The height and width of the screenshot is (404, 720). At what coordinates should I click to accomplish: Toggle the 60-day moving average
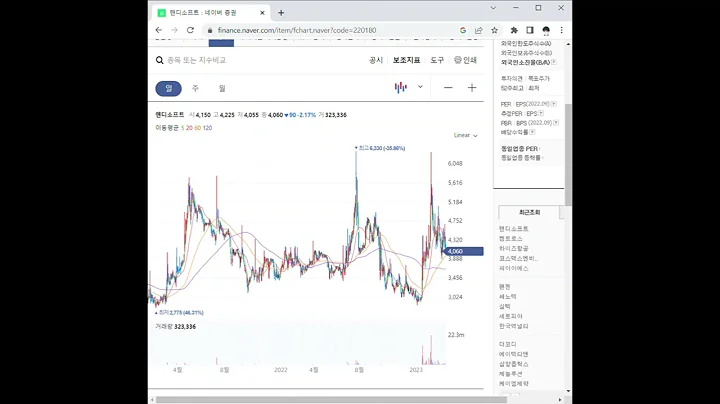pyautogui.click(x=197, y=128)
